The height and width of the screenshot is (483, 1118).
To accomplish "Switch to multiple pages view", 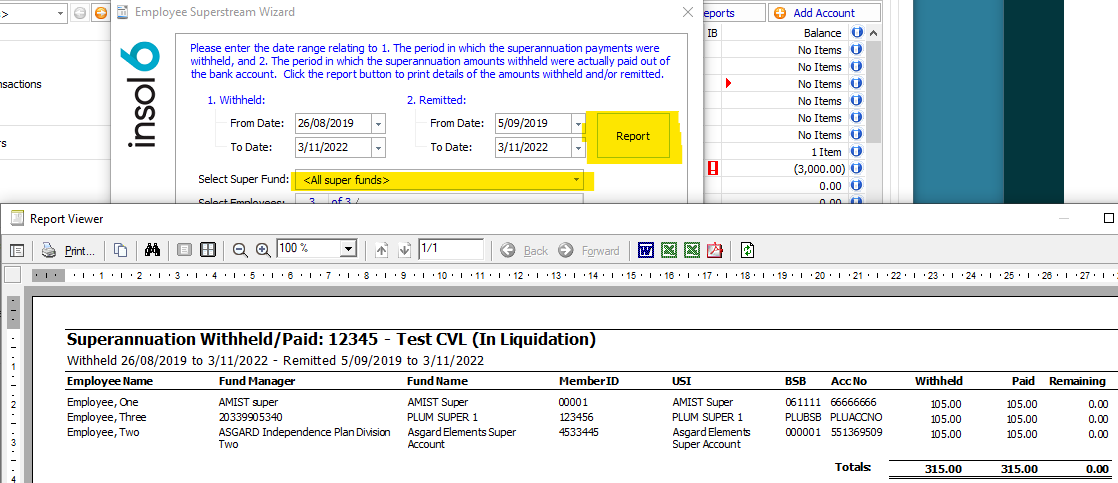I will click(x=208, y=250).
